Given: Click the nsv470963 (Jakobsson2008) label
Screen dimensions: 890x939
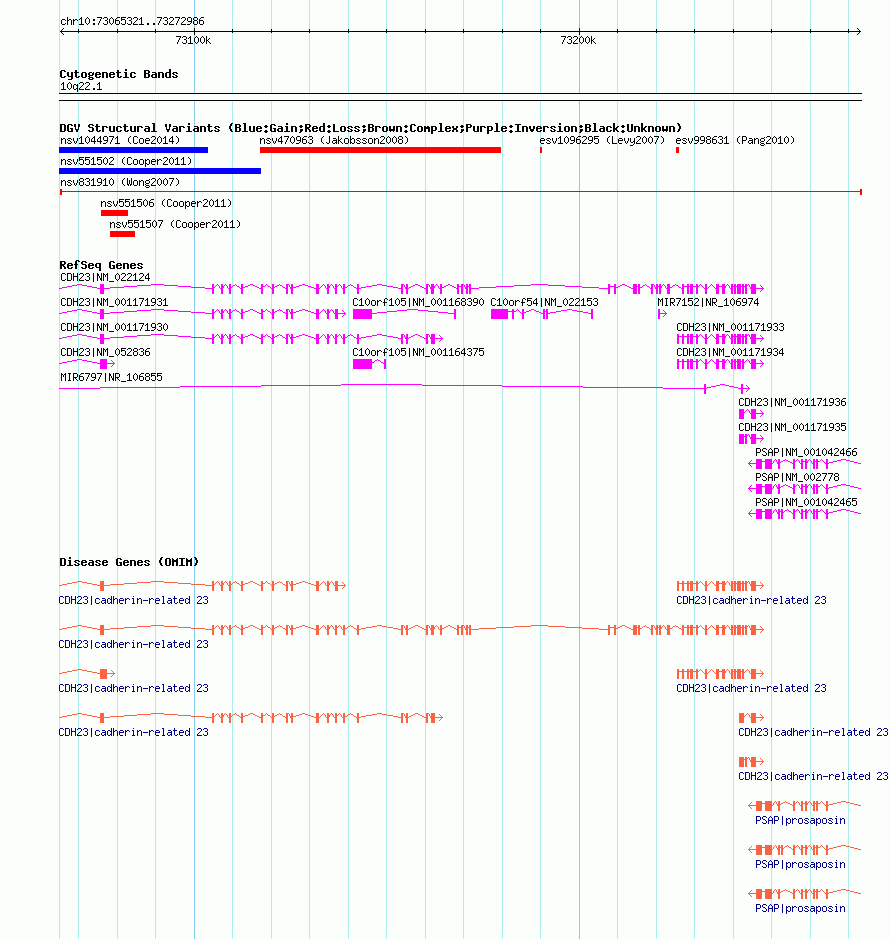Looking at the screenshot, I should click(x=334, y=140).
